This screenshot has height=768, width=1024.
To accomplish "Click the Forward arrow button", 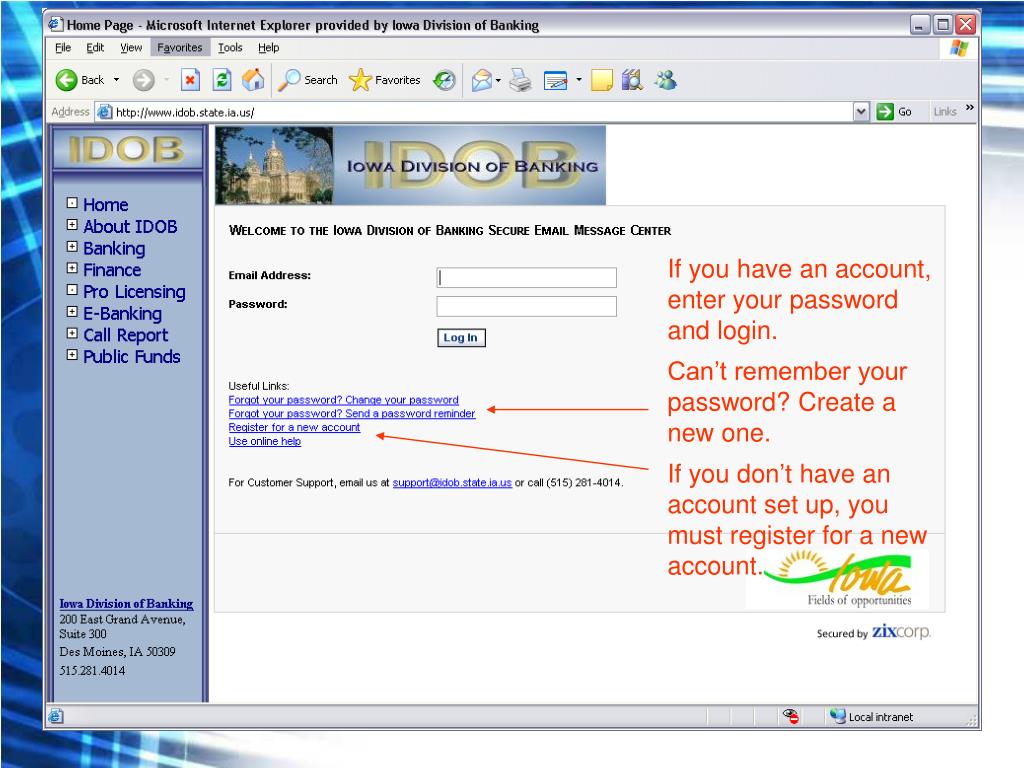I will click(144, 80).
